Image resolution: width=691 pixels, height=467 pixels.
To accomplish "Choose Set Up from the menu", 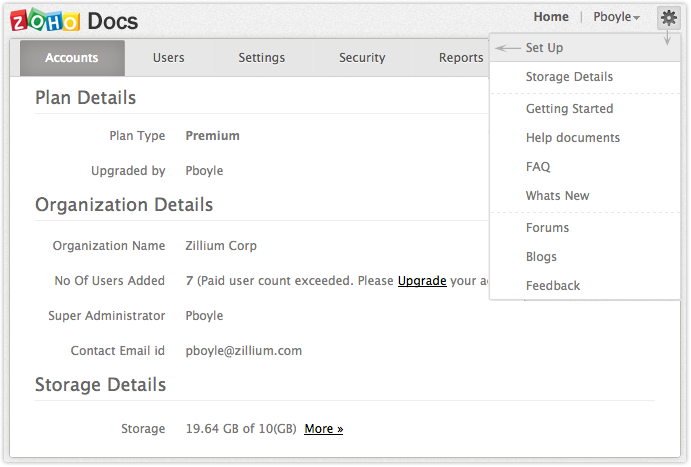I will pyautogui.click(x=545, y=48).
